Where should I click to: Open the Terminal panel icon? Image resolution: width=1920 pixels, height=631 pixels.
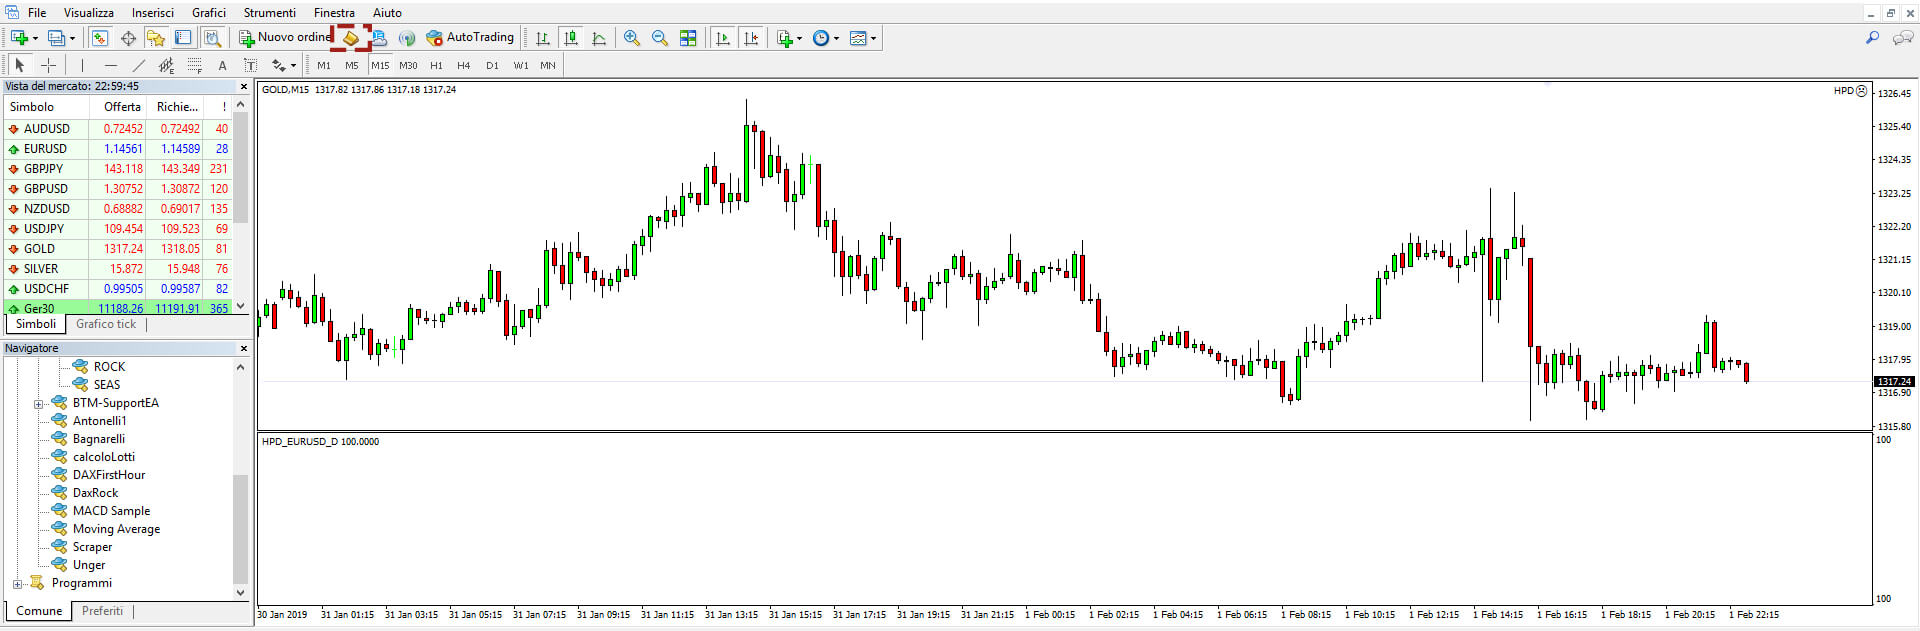pos(183,38)
